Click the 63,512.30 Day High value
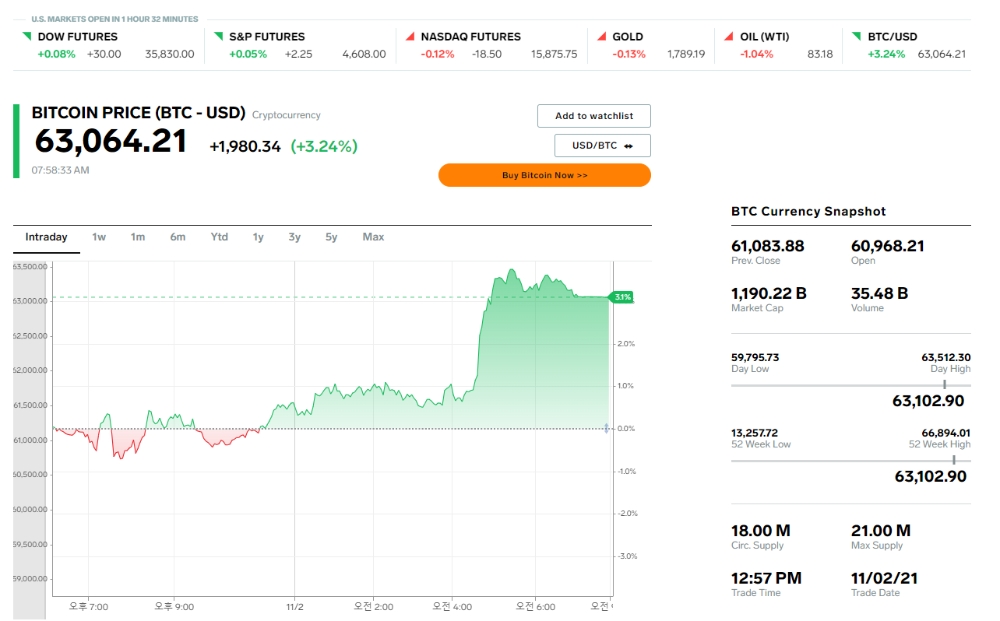The height and width of the screenshot is (621, 1000). coord(946,358)
